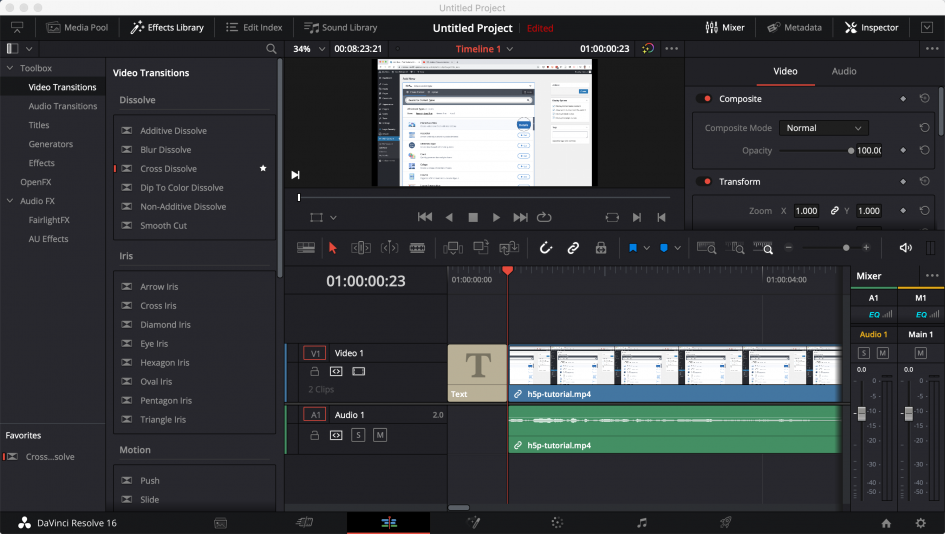Open the Fairlight page music note icon
This screenshot has height=534, width=945.
pos(642,523)
